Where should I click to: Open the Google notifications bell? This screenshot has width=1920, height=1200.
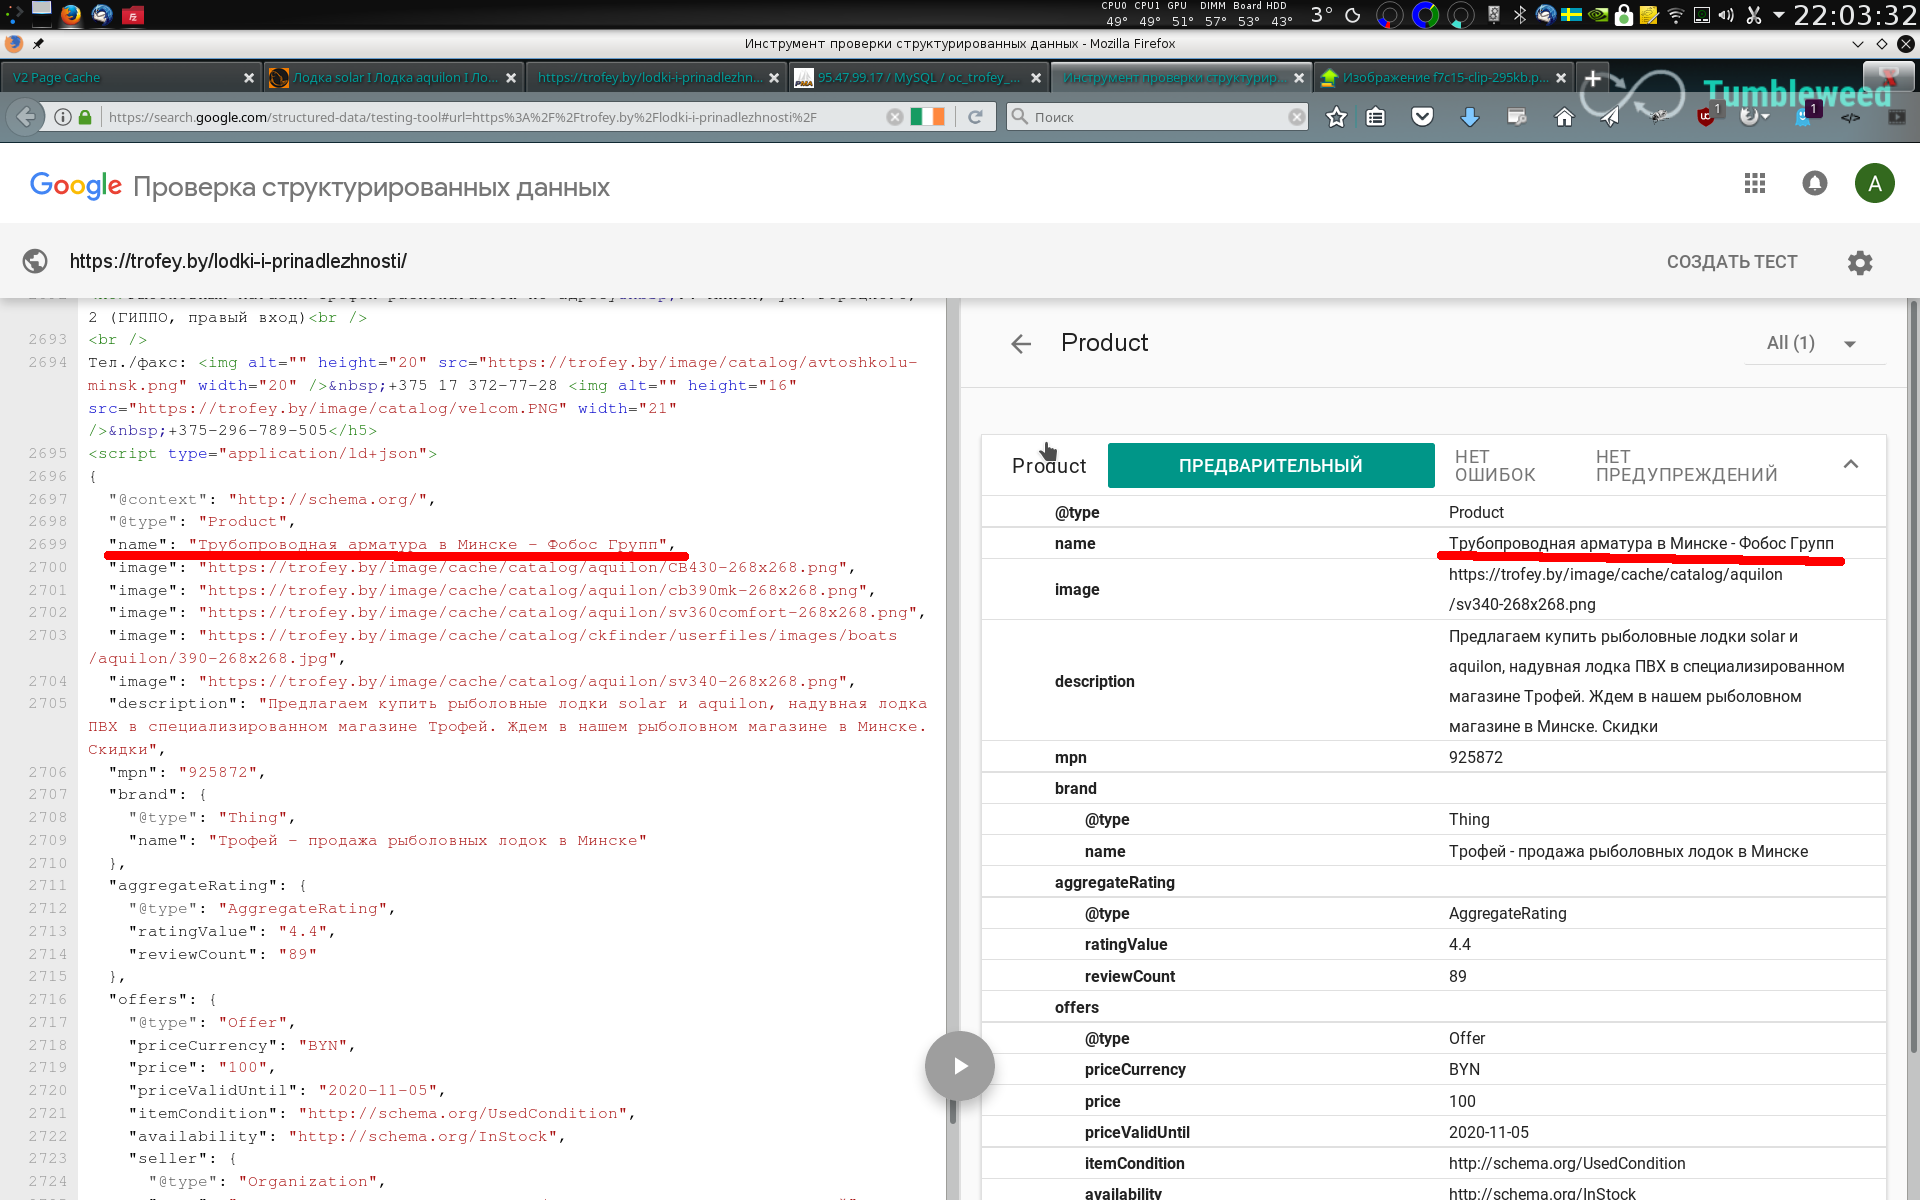click(x=1814, y=183)
